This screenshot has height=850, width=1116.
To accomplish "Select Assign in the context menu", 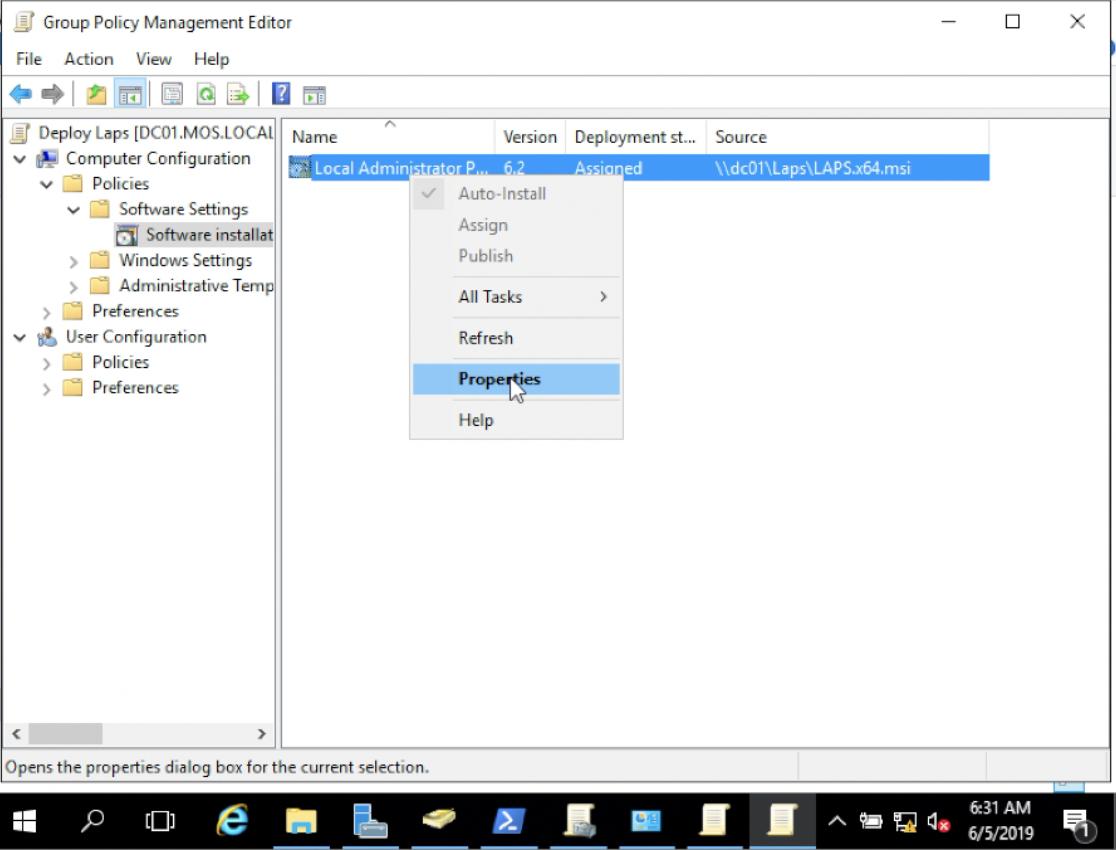I will coord(516,225).
